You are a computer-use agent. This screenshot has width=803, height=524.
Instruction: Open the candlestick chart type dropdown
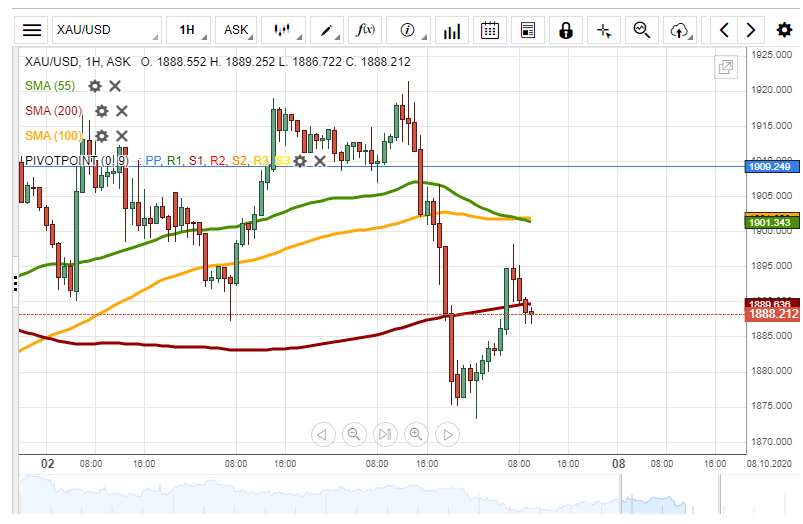click(x=283, y=30)
